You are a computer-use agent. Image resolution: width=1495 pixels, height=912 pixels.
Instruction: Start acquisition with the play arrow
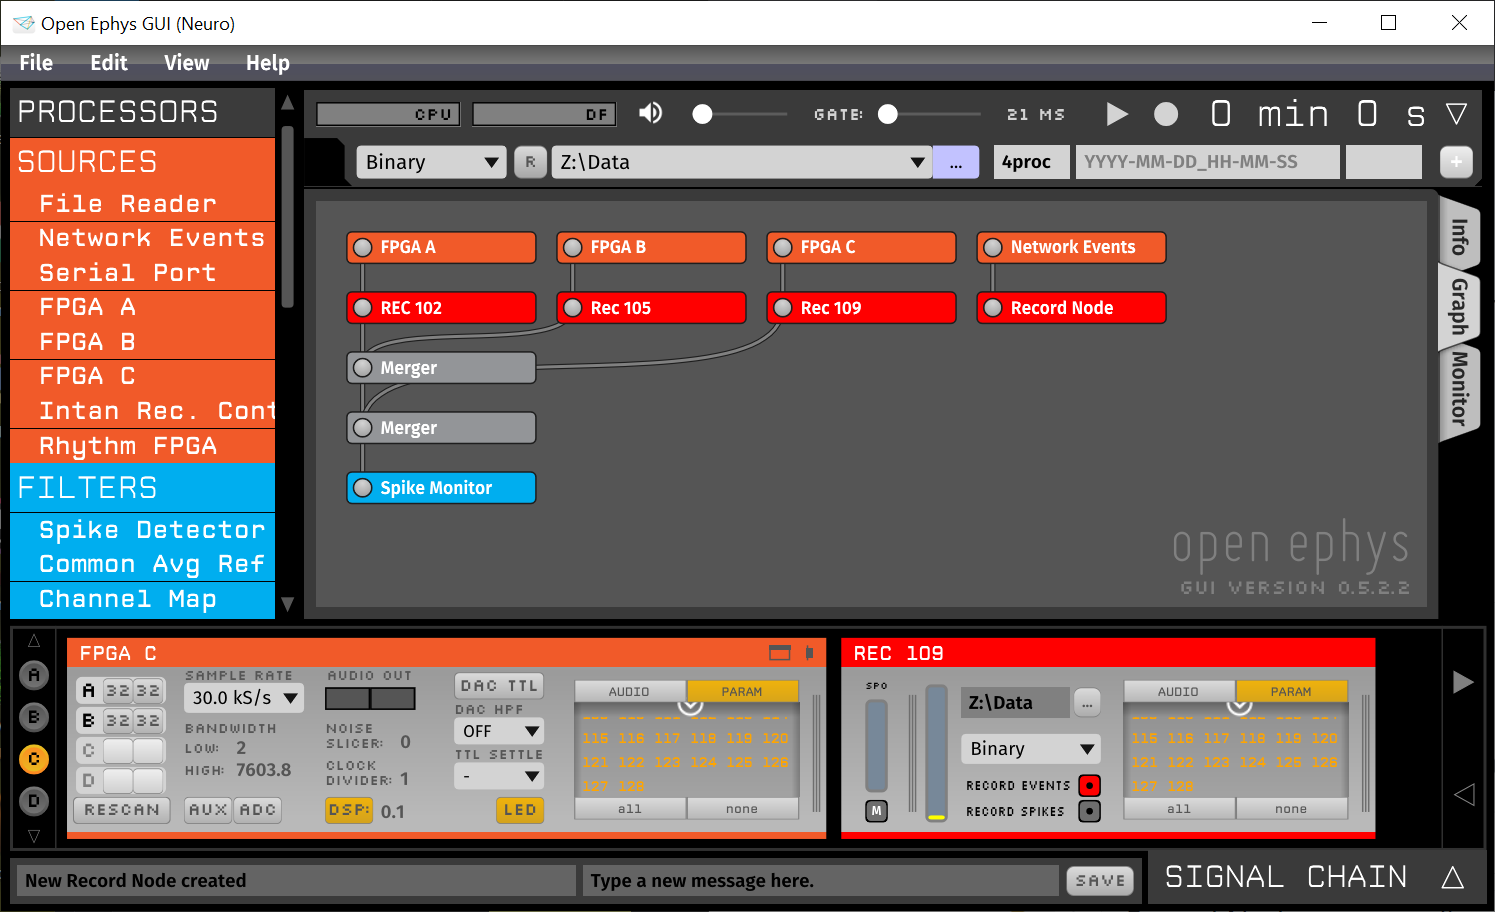pos(1117,113)
